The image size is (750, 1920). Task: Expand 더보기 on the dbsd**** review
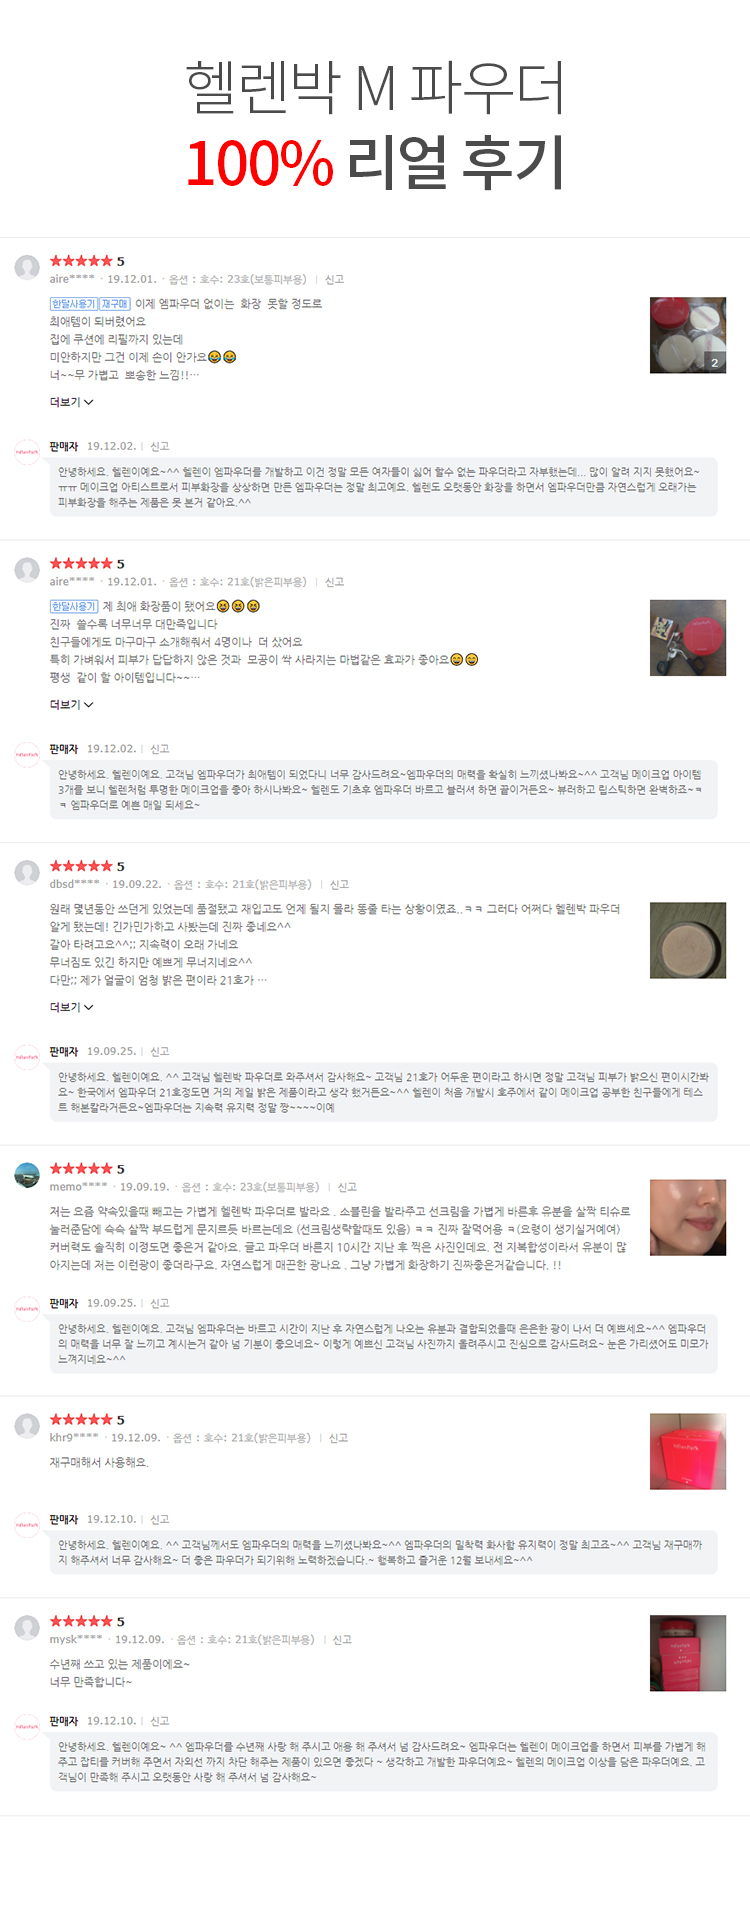pos(71,1007)
